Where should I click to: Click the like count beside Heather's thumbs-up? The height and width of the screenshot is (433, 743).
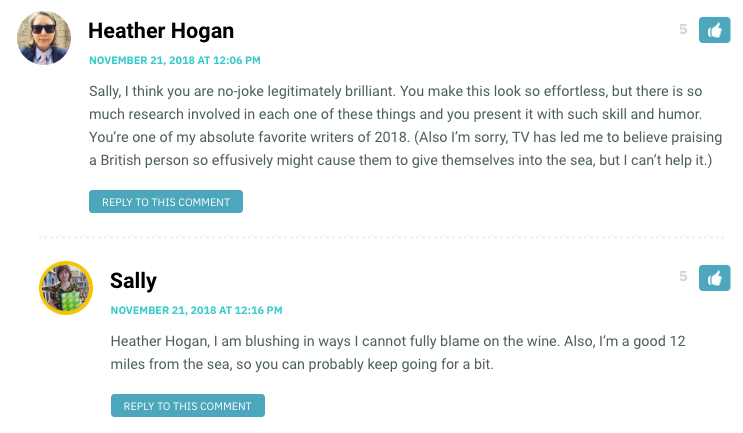[x=683, y=29]
